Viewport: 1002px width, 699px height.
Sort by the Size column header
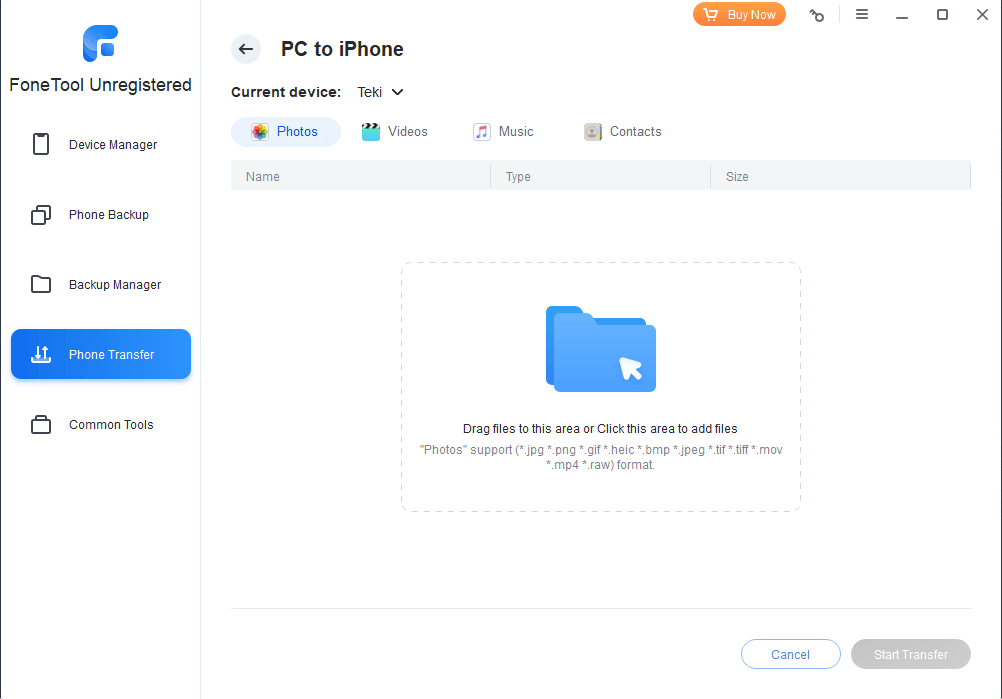pos(840,176)
